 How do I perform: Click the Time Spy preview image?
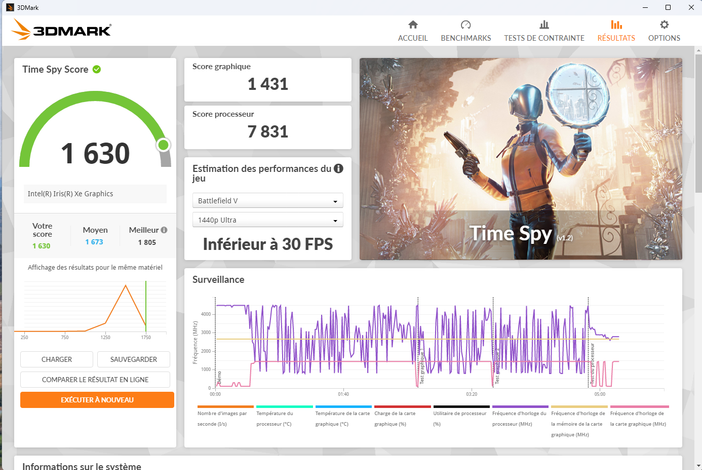521,159
